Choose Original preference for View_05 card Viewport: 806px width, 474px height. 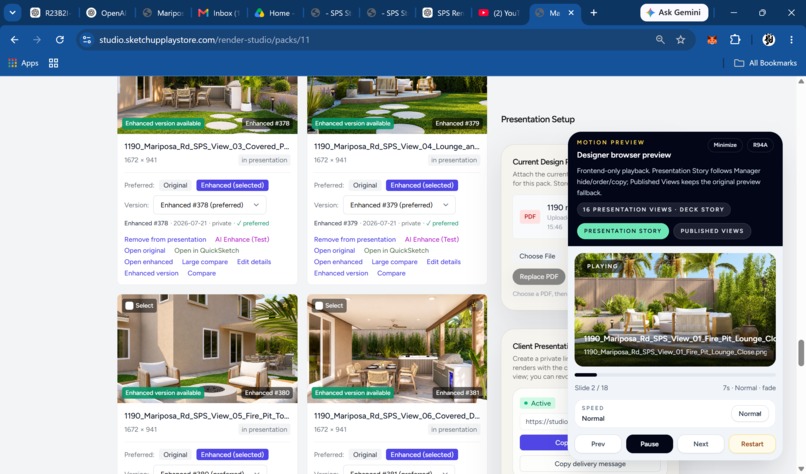tap(175, 454)
